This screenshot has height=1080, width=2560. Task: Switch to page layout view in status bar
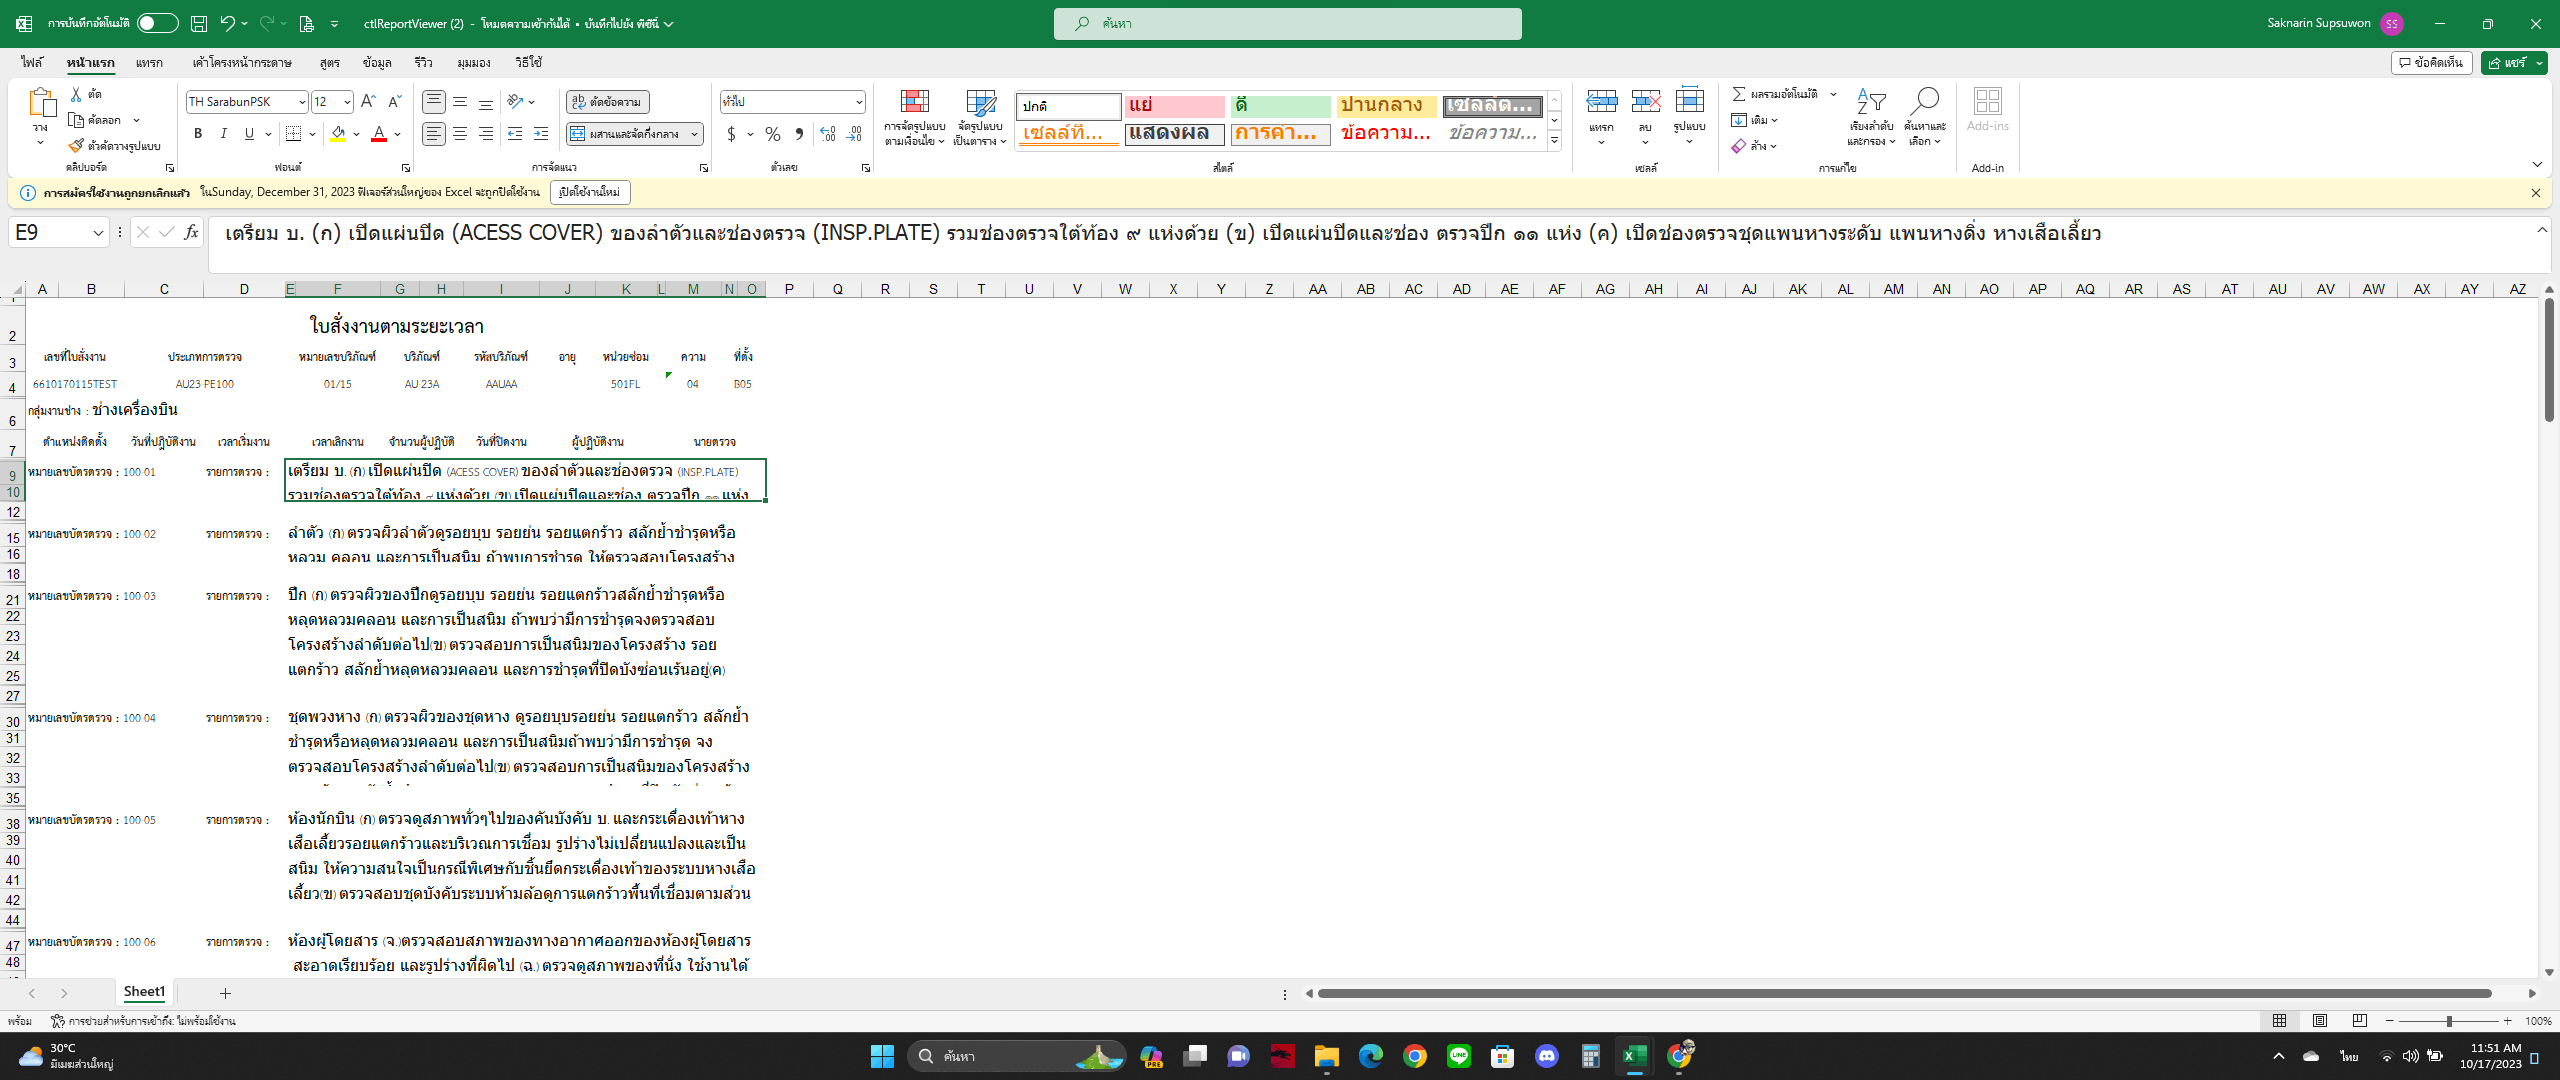(x=2319, y=1021)
